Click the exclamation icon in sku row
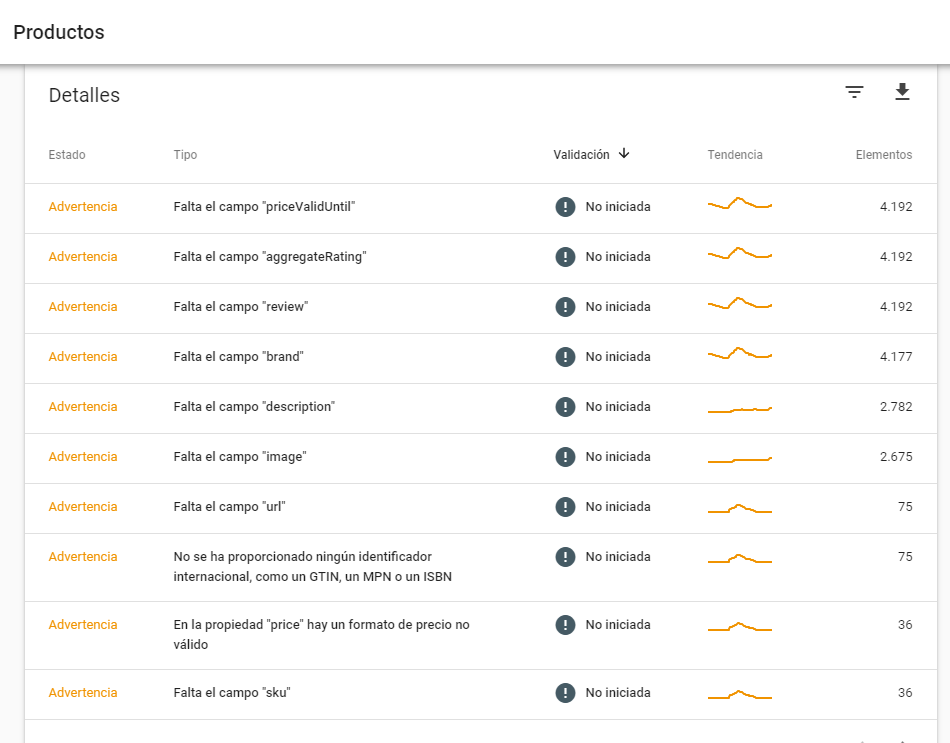The image size is (950, 743). point(565,693)
